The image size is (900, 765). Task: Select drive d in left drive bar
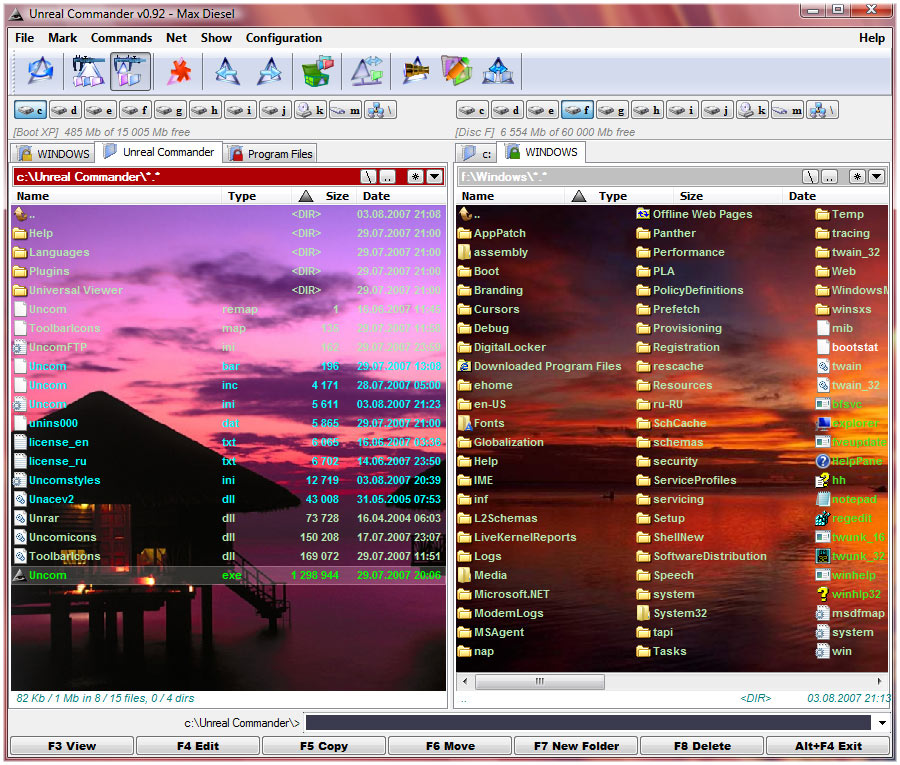[x=65, y=110]
